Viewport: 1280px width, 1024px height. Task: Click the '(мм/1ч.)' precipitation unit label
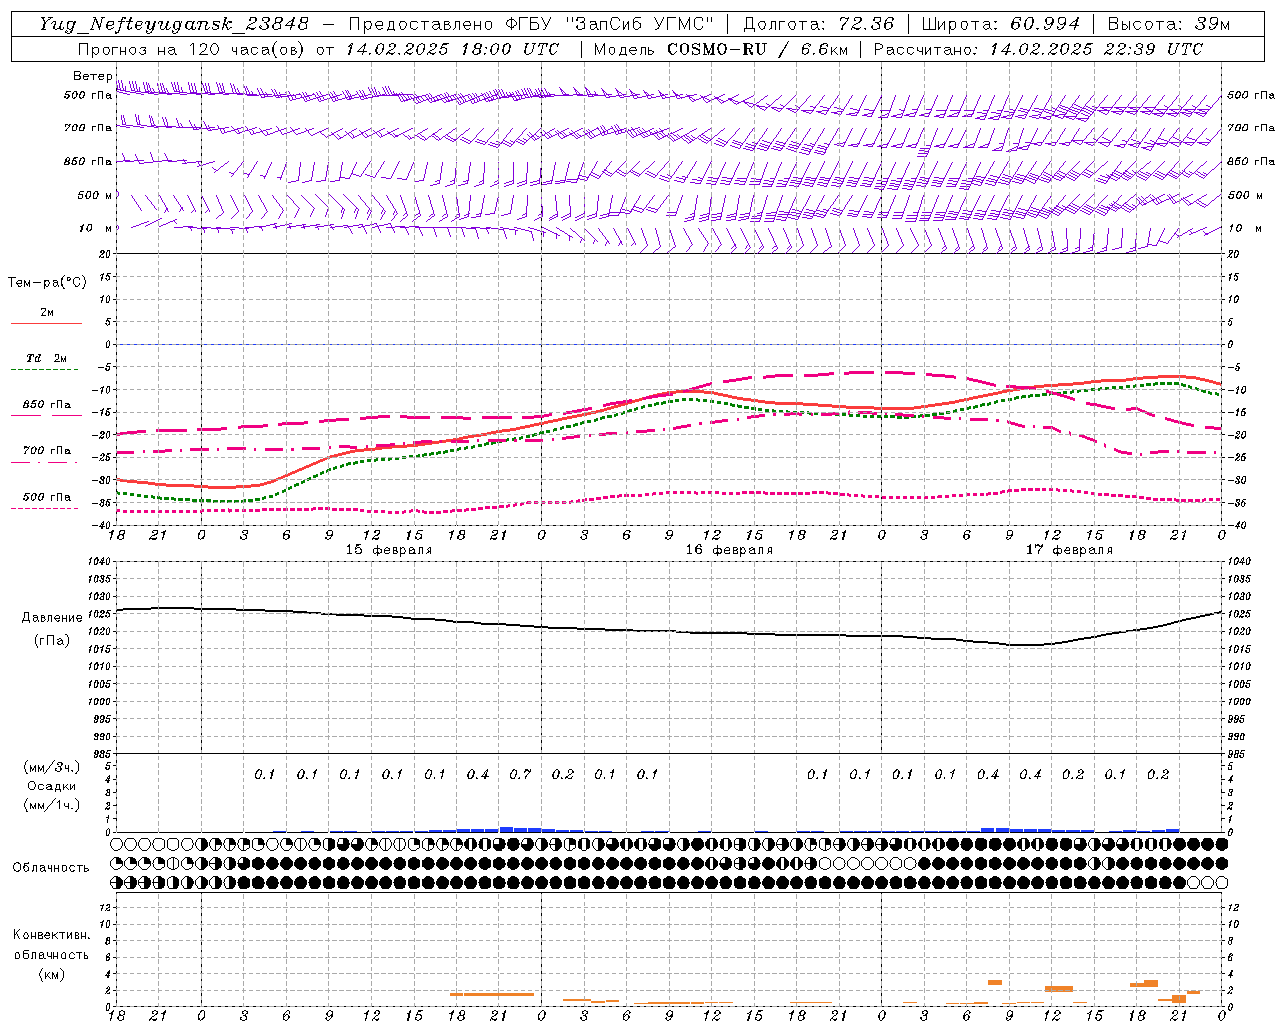[x=51, y=805]
